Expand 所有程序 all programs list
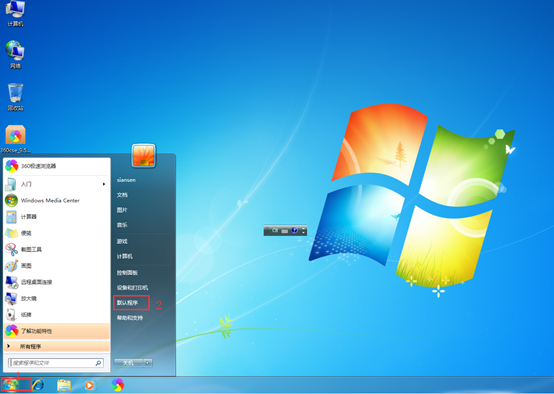 57,346
